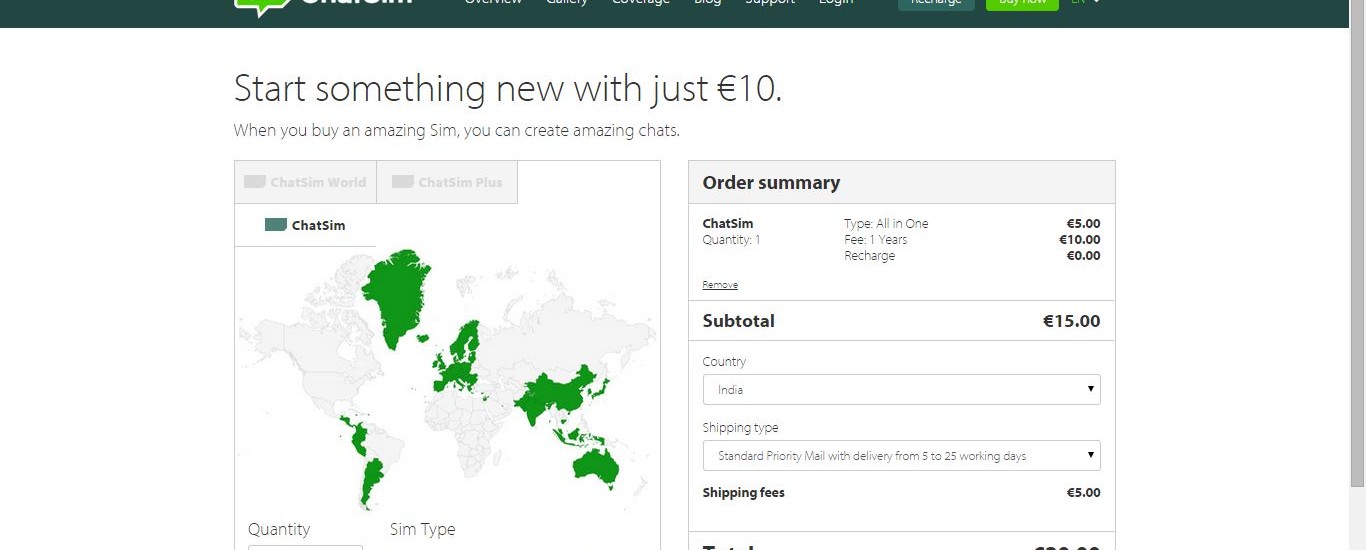Click the Remove link in order summary

point(720,285)
